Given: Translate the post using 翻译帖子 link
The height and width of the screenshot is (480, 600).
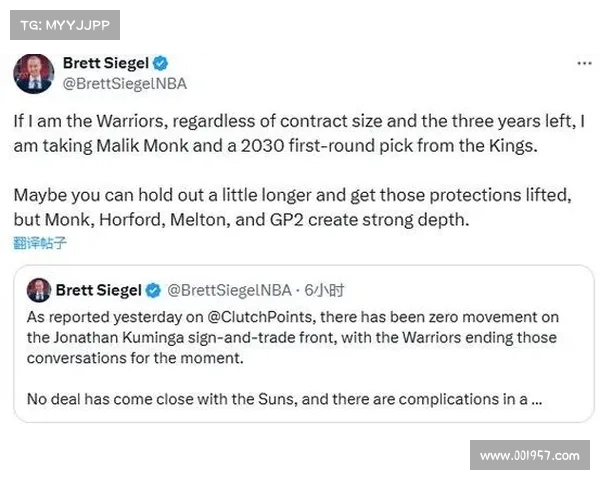Looking at the screenshot, I should [x=40, y=242].
